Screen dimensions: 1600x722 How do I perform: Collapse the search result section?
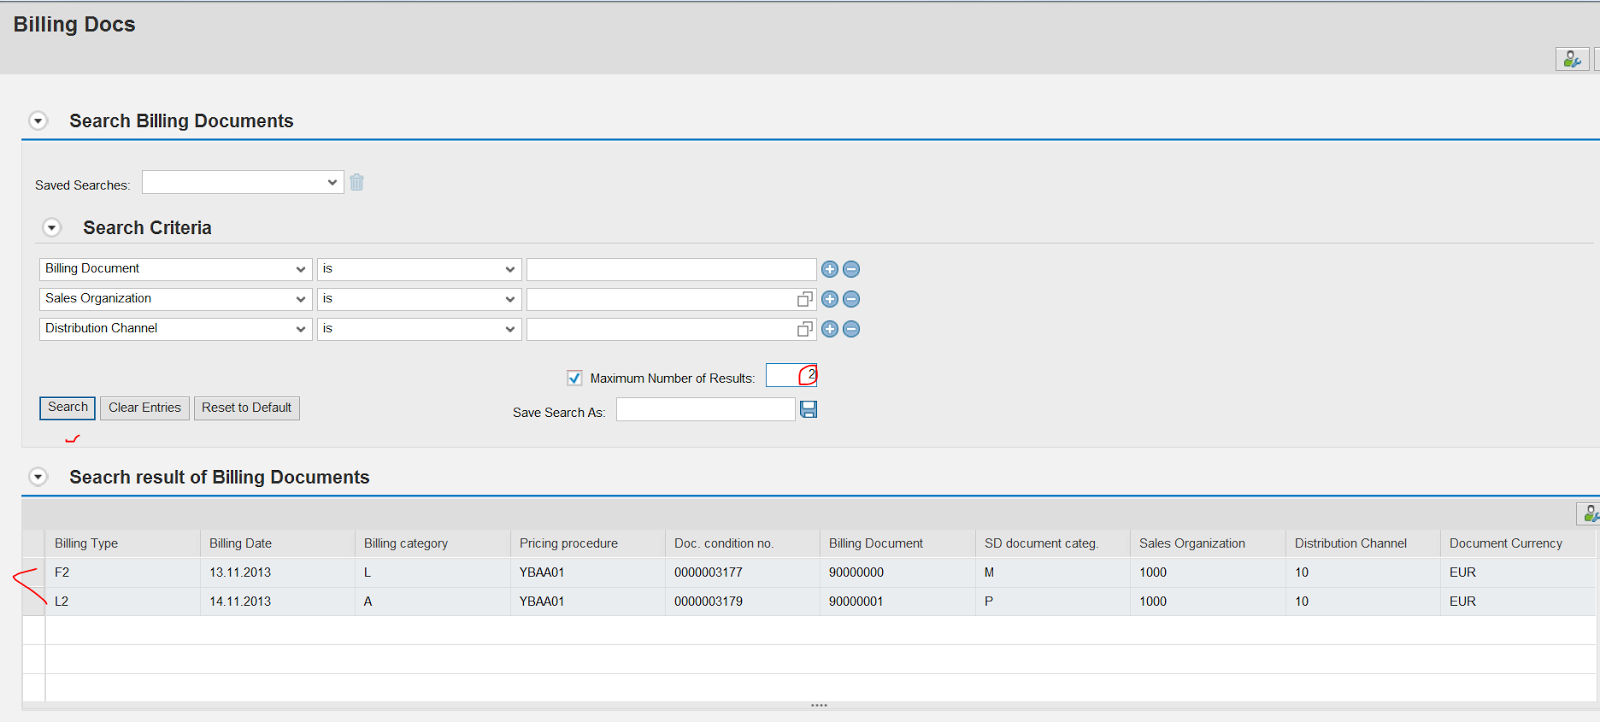pyautogui.click(x=38, y=477)
